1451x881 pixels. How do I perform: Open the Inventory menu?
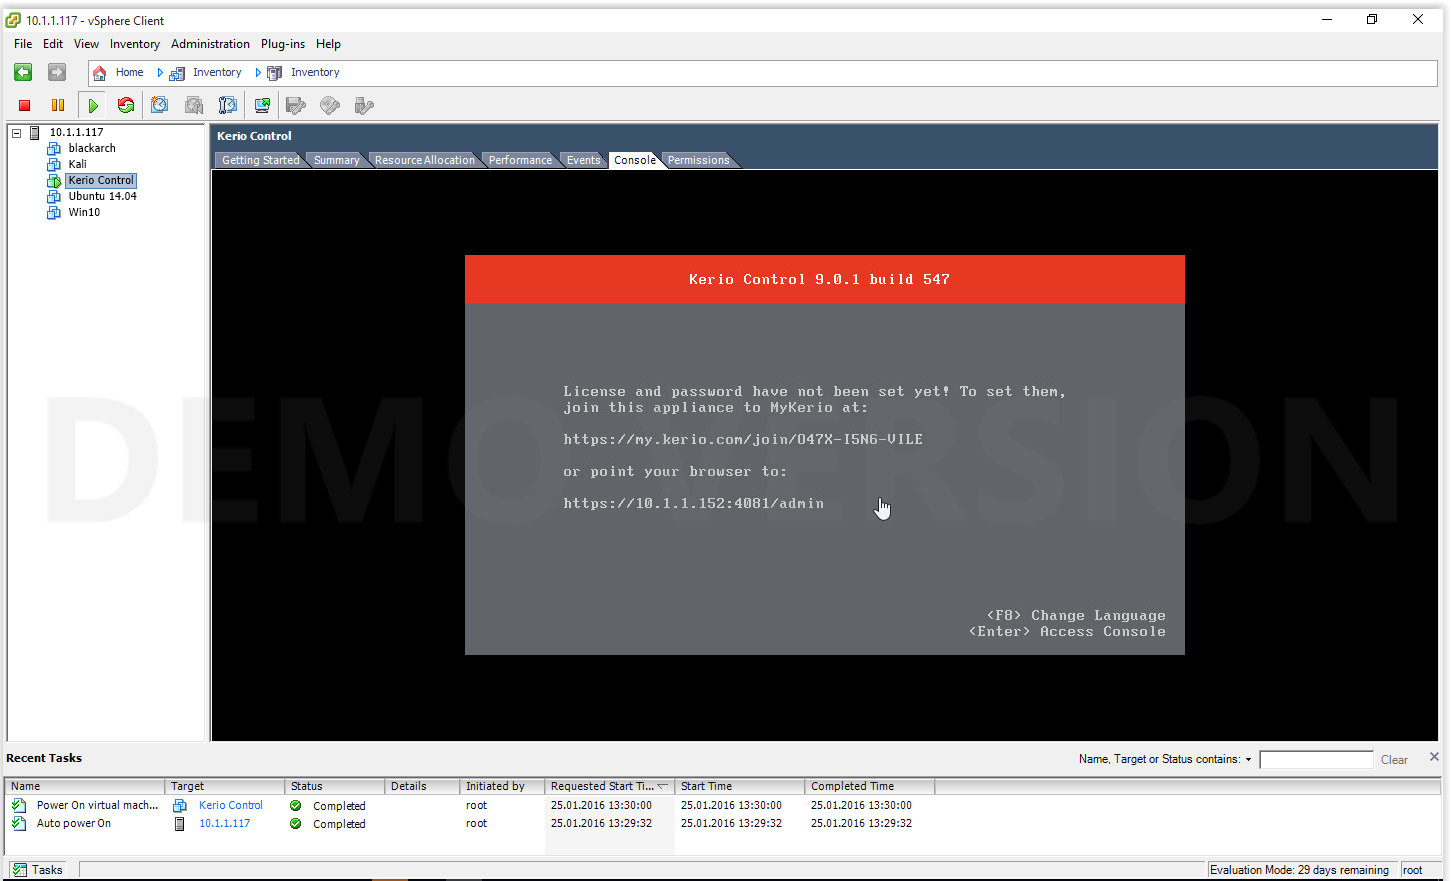coord(135,44)
